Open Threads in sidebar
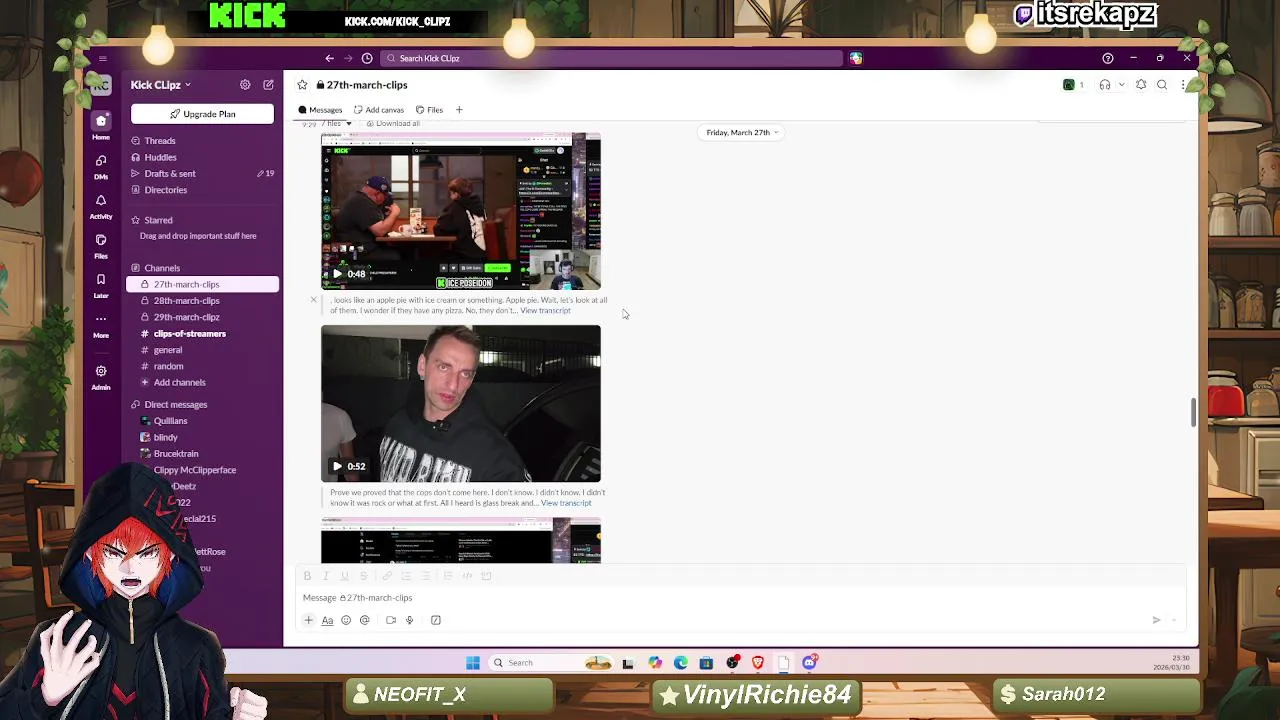The width and height of the screenshot is (1280, 720). (x=159, y=141)
